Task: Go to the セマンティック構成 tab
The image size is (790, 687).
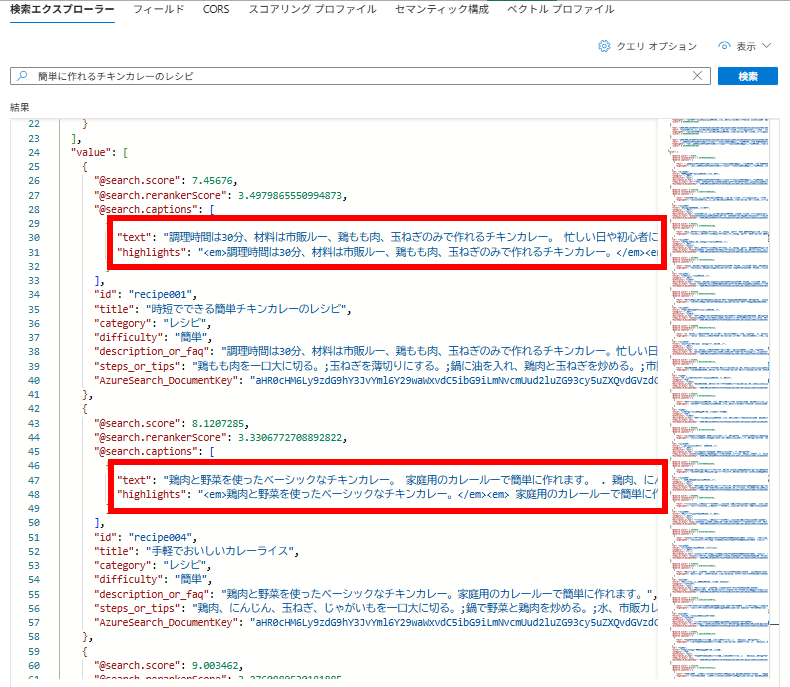Action: (x=442, y=9)
